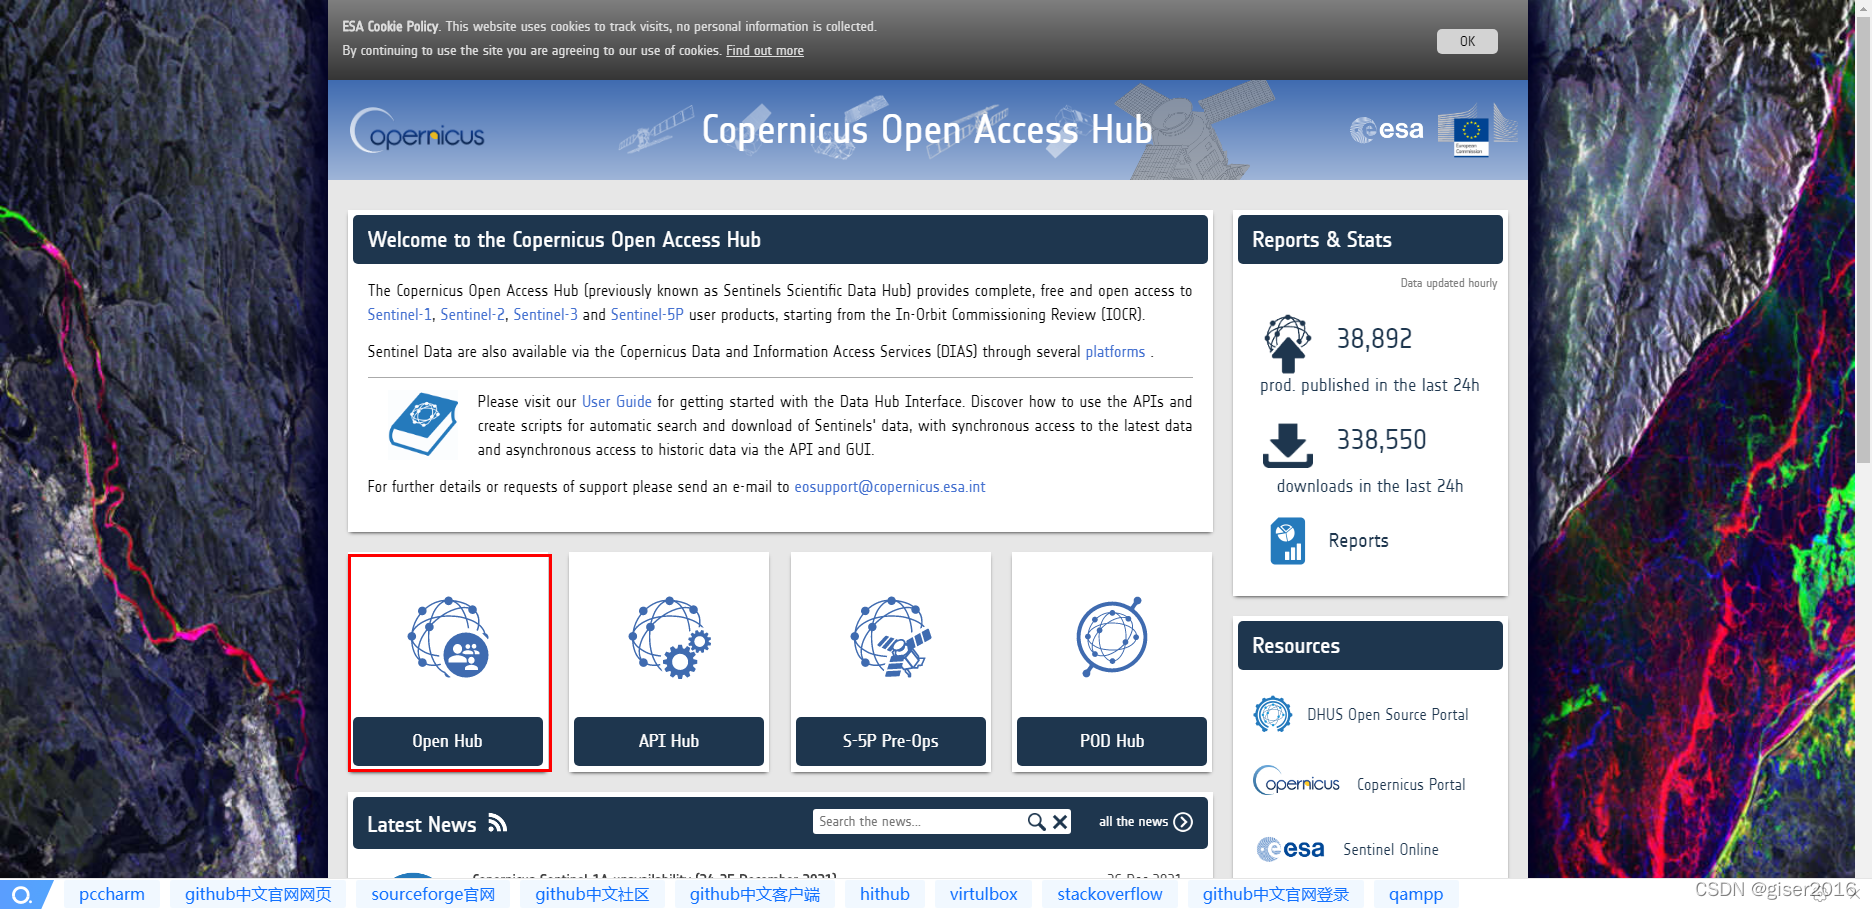Image resolution: width=1872 pixels, height=909 pixels.
Task: Open the API Hub button
Action: pyautogui.click(x=669, y=741)
